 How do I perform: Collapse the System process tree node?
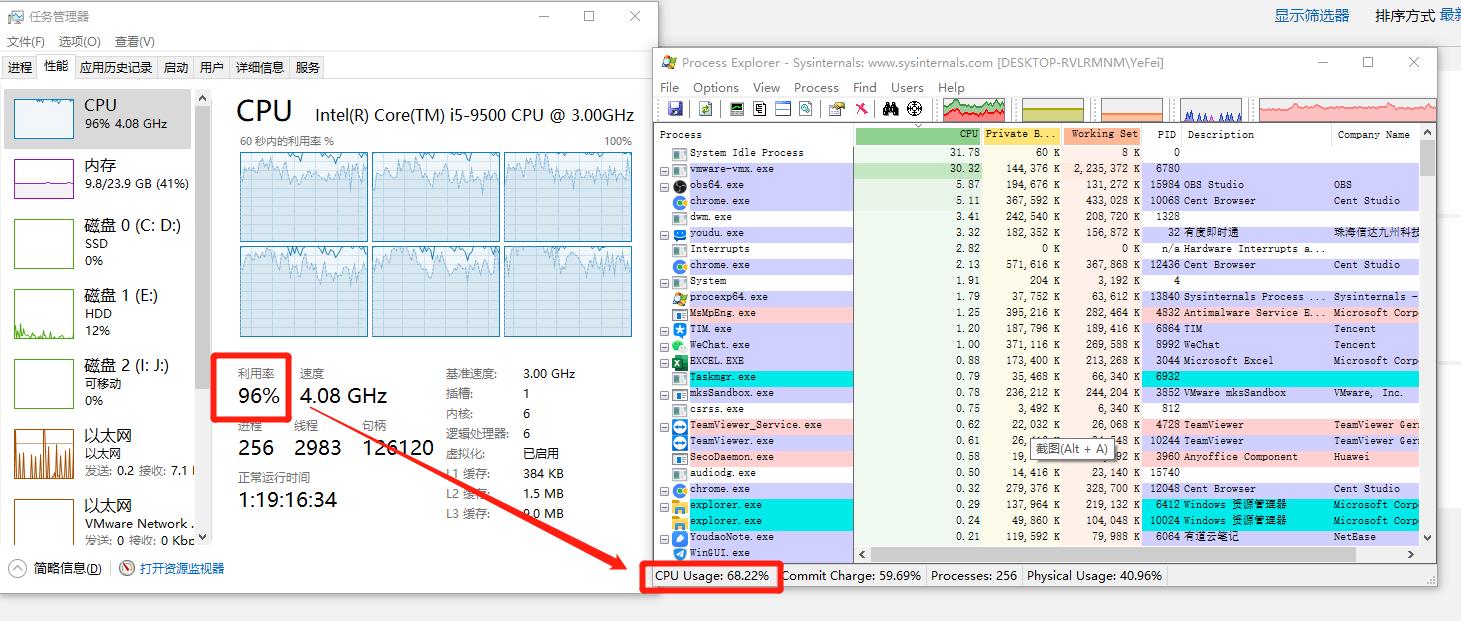(665, 281)
